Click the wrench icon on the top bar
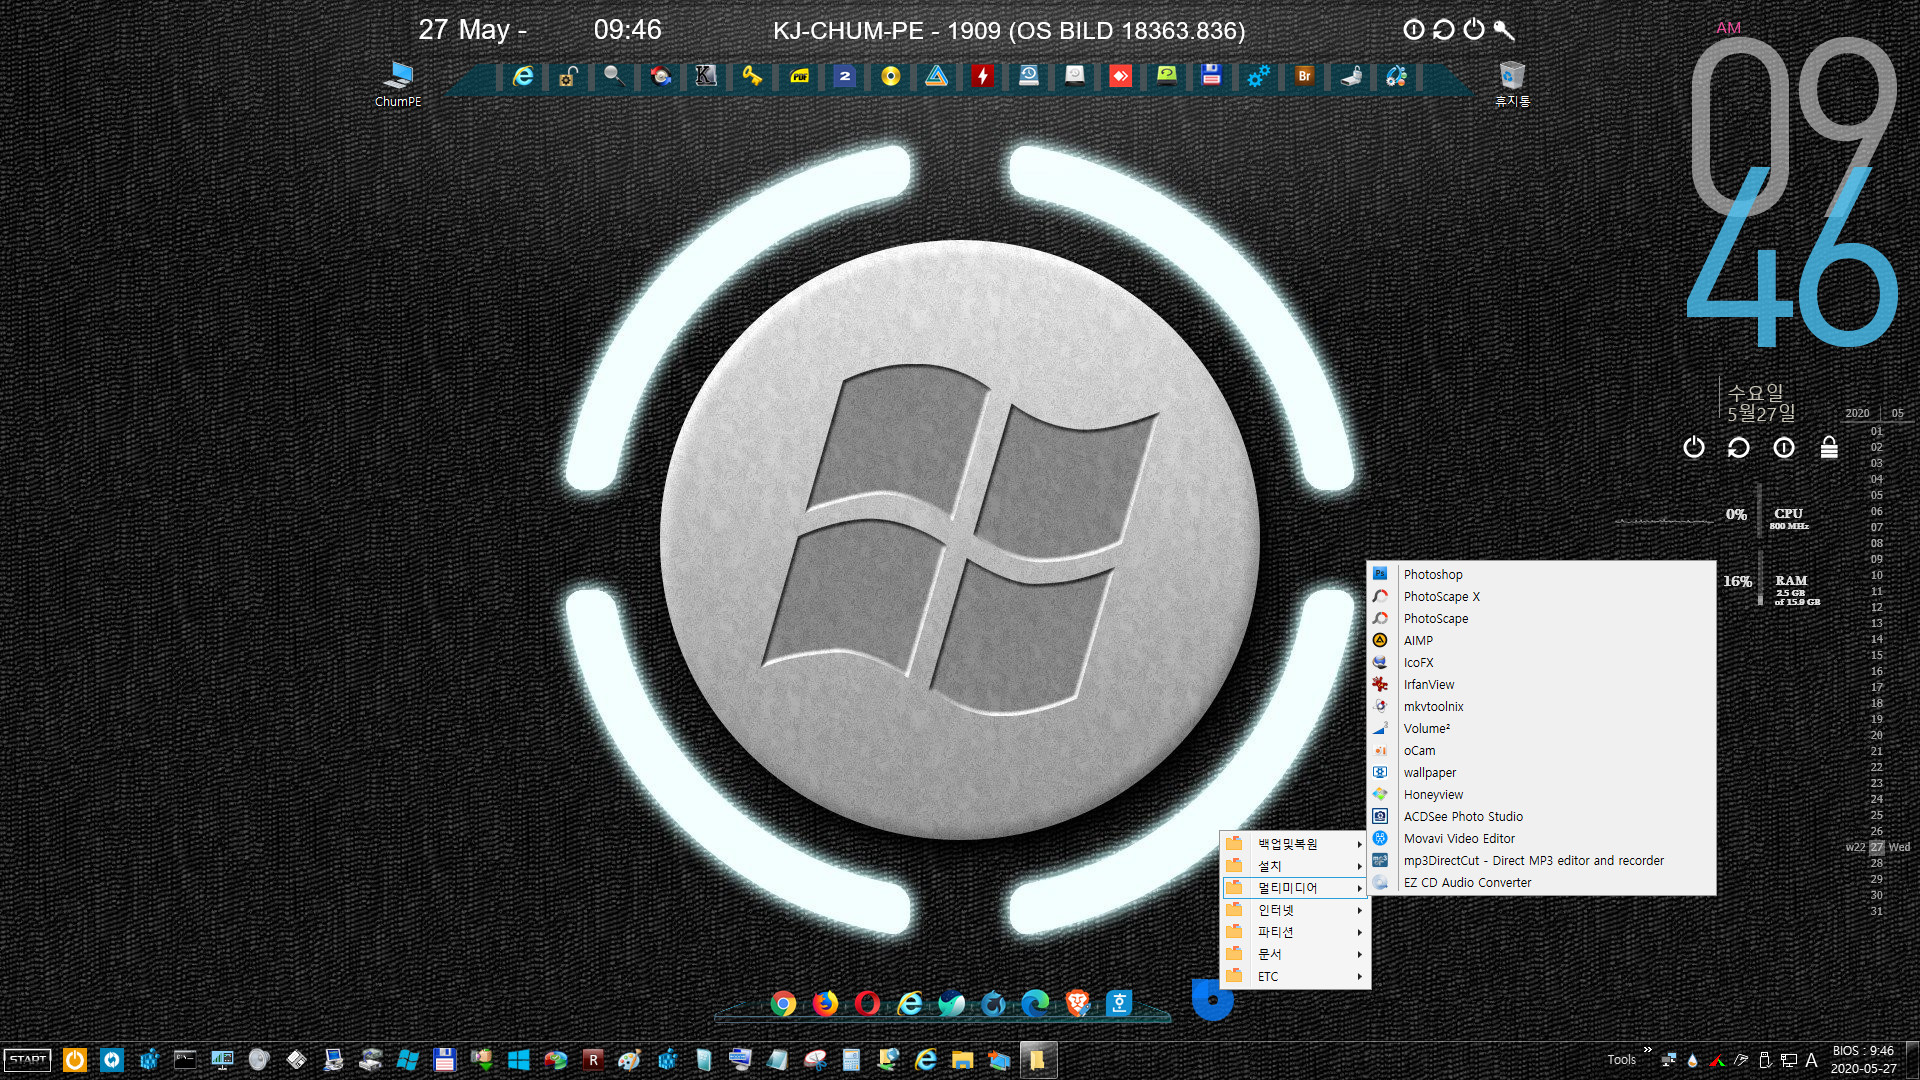Viewport: 1920px width, 1080px height. click(1503, 30)
